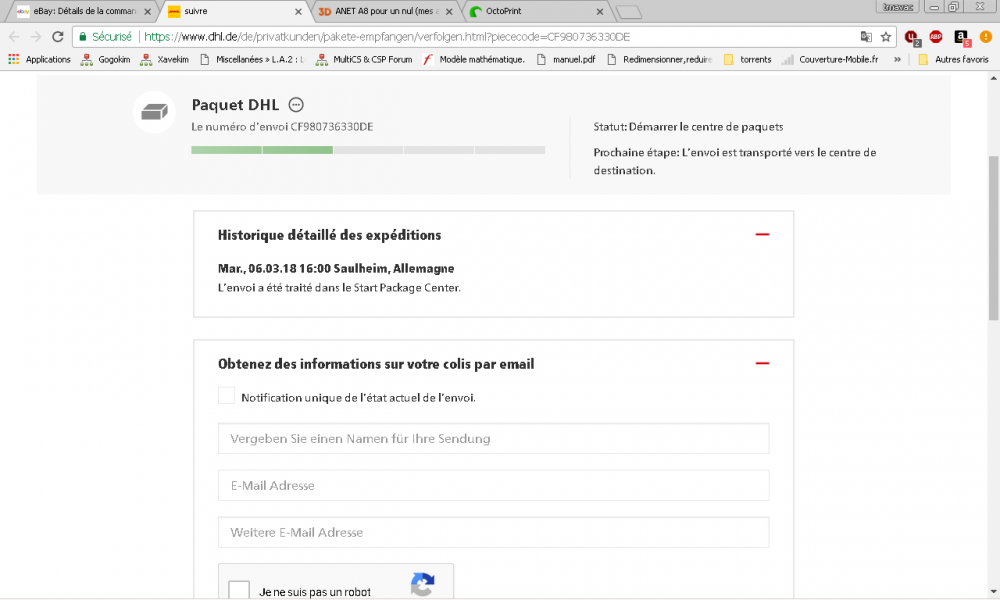Screen dimensions: 1000x600
Task: Open the Applications grid in bookmarks bar
Action: coord(13,59)
